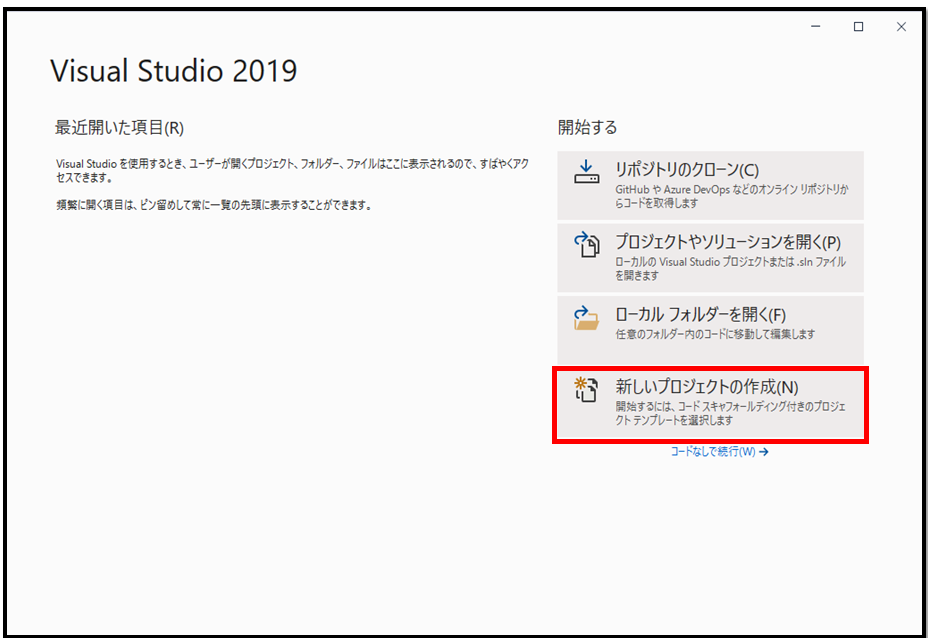Click text about コード スキャフォールディング templates
The image size is (928, 638).
730,413
